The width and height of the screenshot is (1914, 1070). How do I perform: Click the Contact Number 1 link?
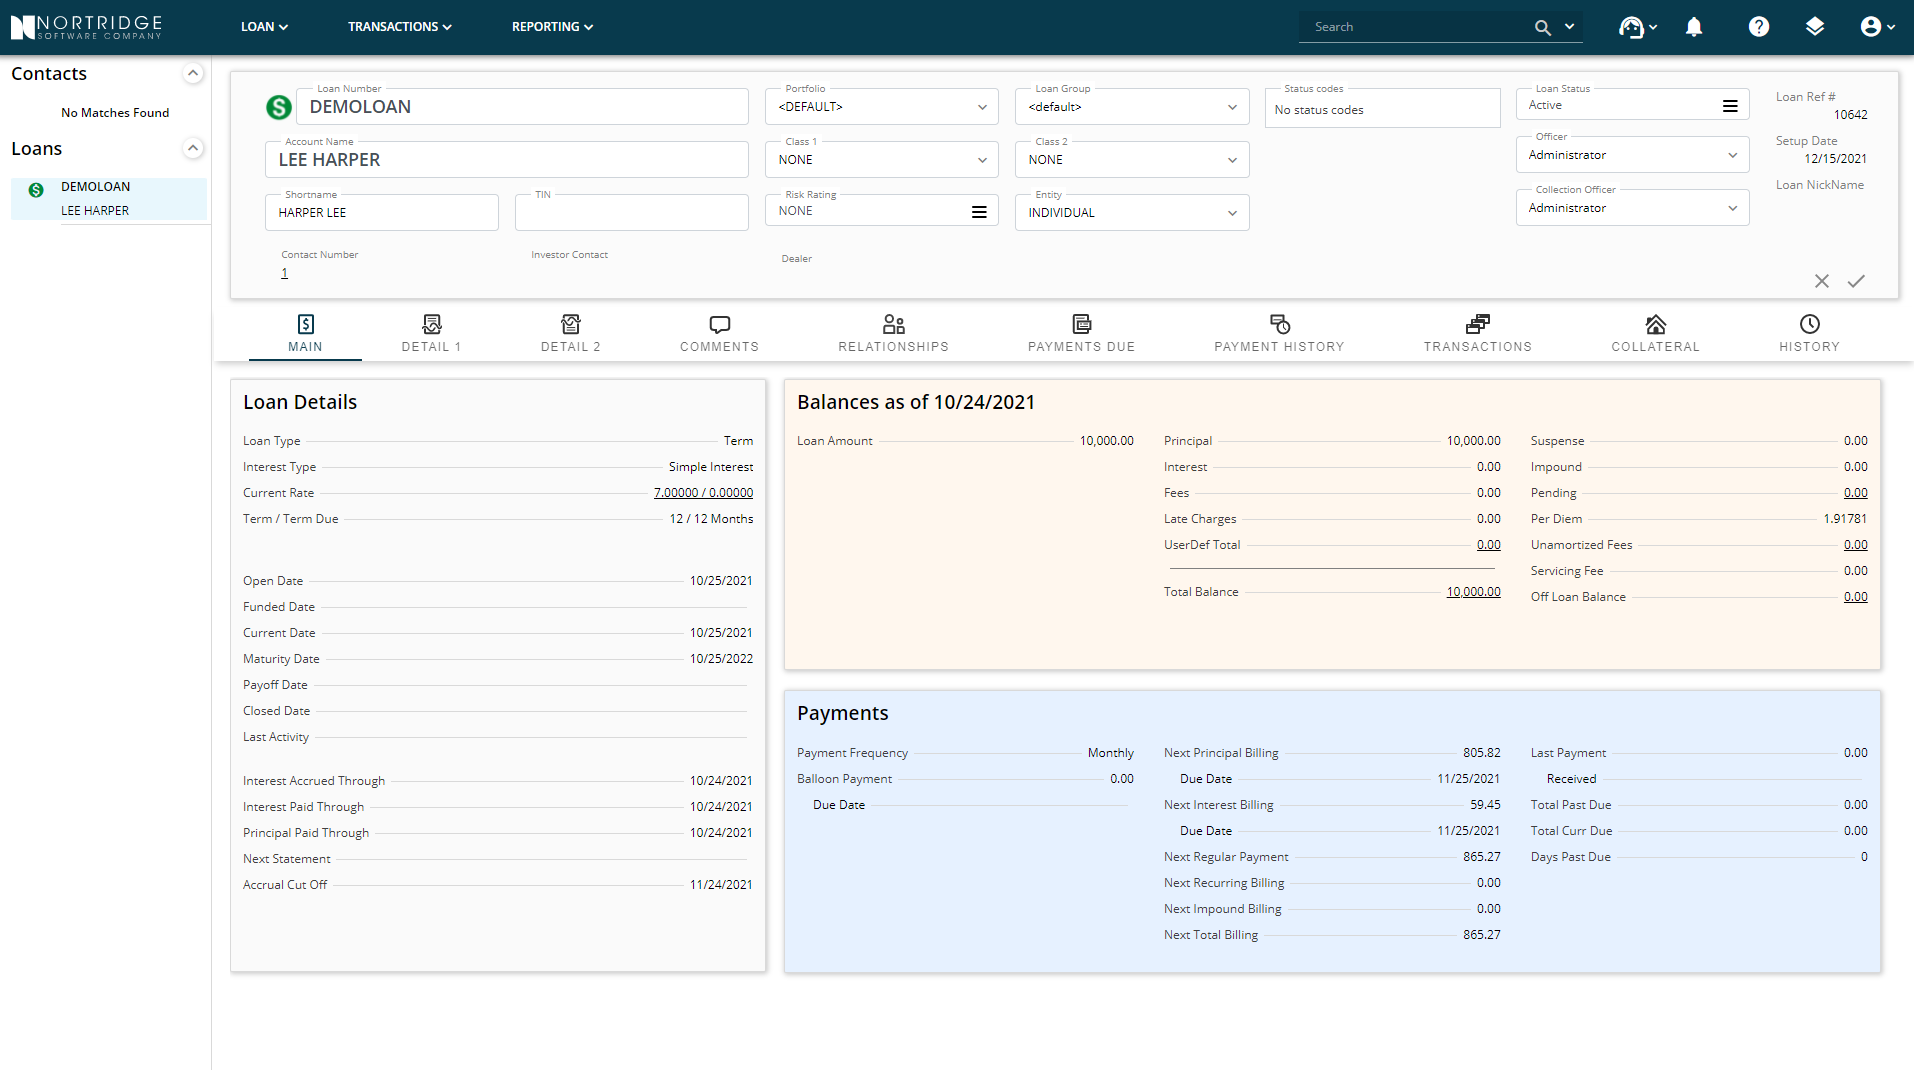point(284,273)
